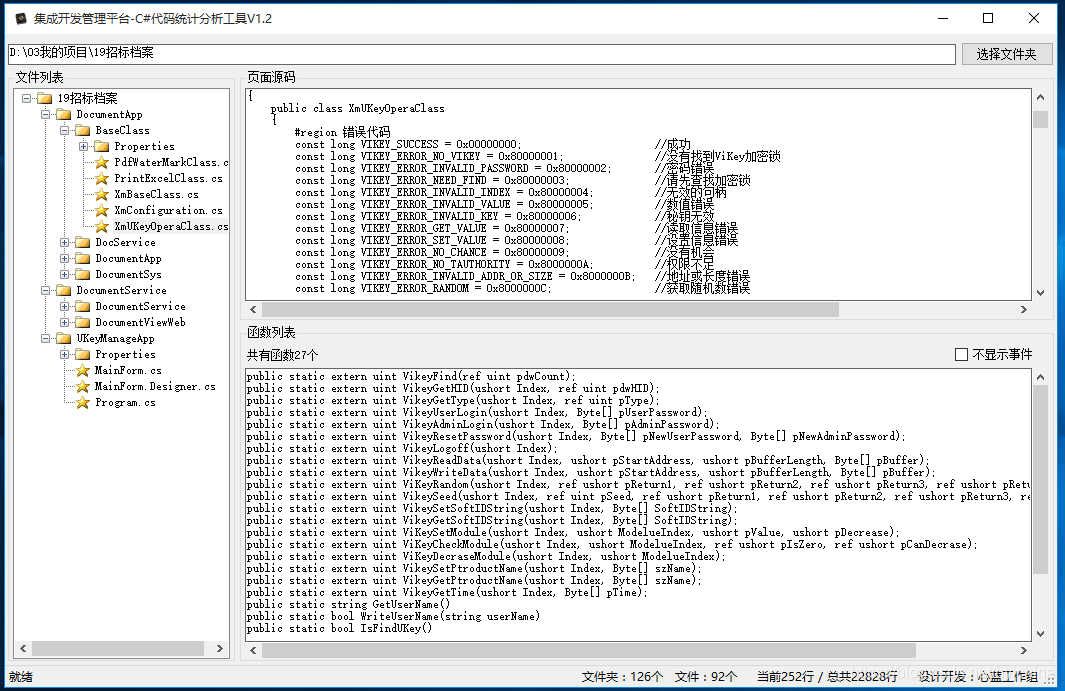
Task: Click right arrow of file tree scrollbar
Action: point(219,648)
